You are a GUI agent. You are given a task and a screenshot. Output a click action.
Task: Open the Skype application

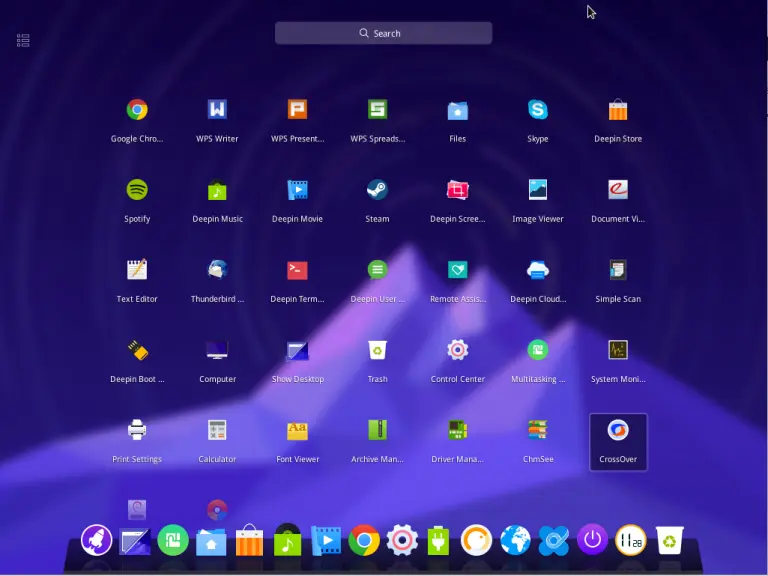click(538, 110)
